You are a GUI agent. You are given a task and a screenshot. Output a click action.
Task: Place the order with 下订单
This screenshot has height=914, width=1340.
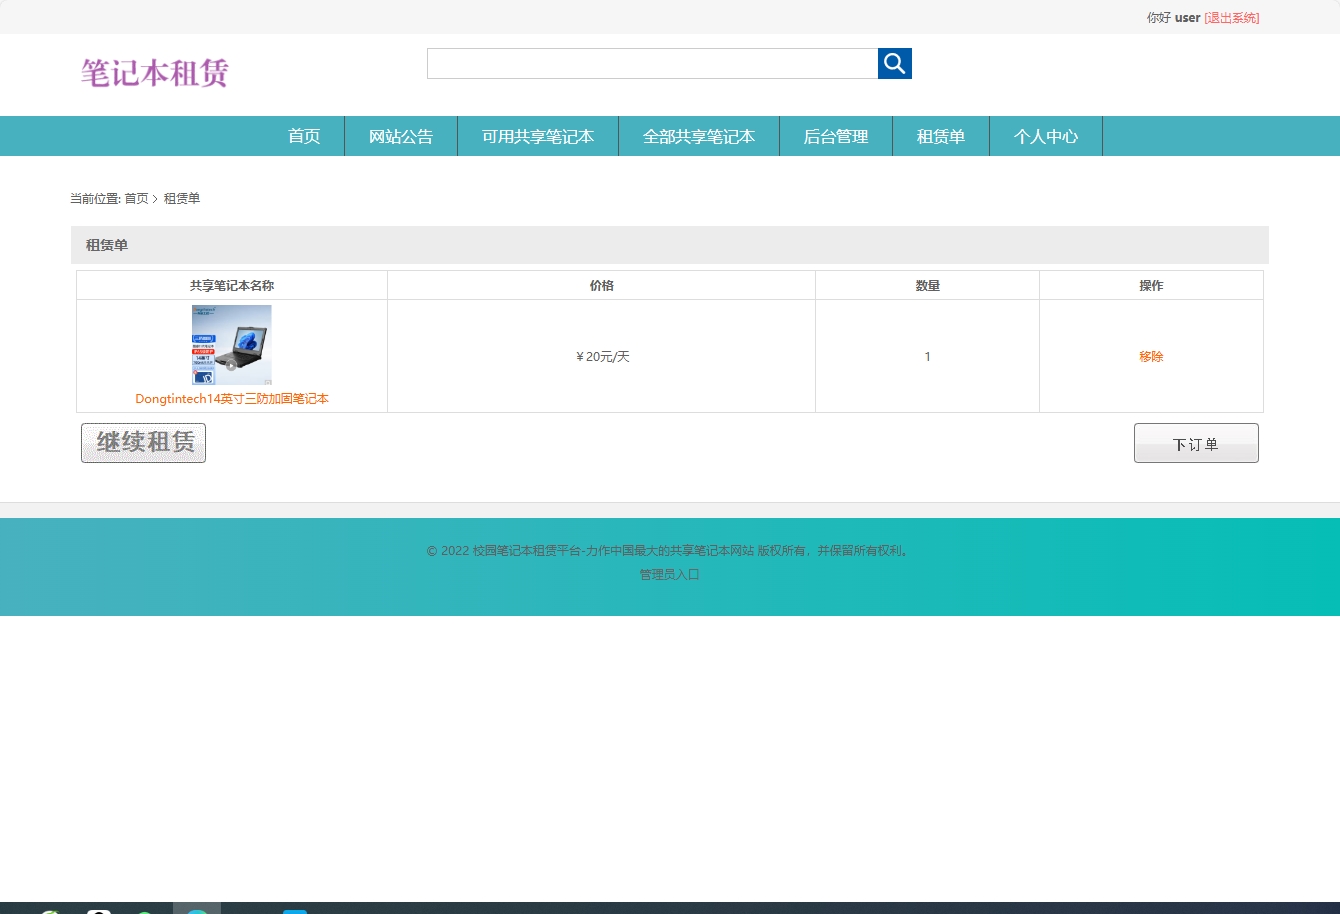[x=1196, y=443]
